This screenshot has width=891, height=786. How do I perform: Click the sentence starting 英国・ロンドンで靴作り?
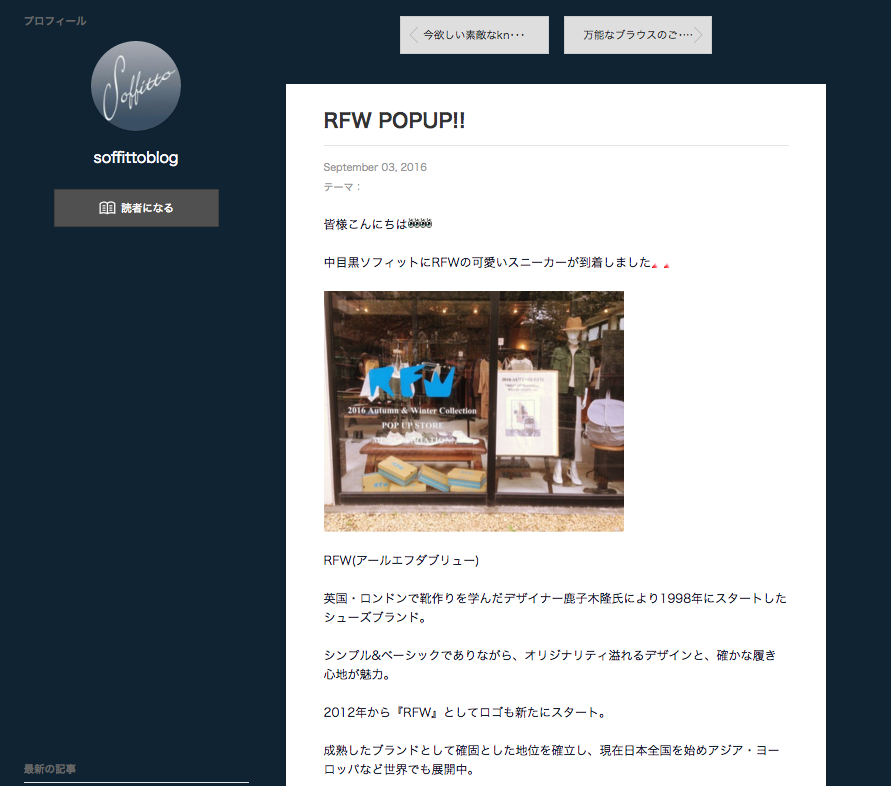pyautogui.click(x=555, y=608)
